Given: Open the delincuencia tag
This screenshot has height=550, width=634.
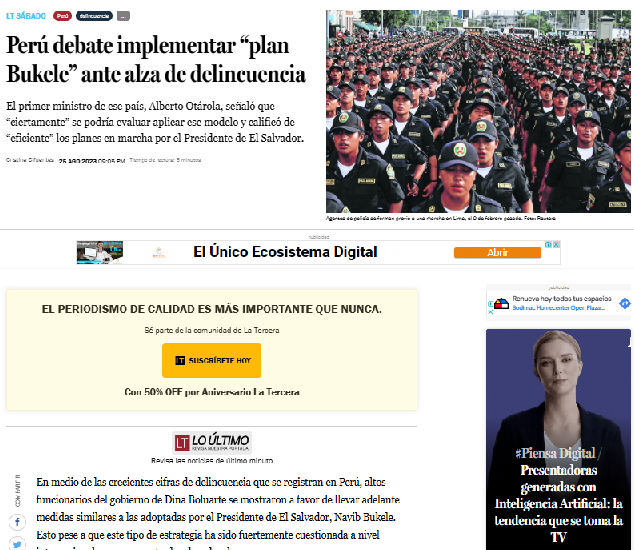Looking at the screenshot, I should click(x=94, y=16).
